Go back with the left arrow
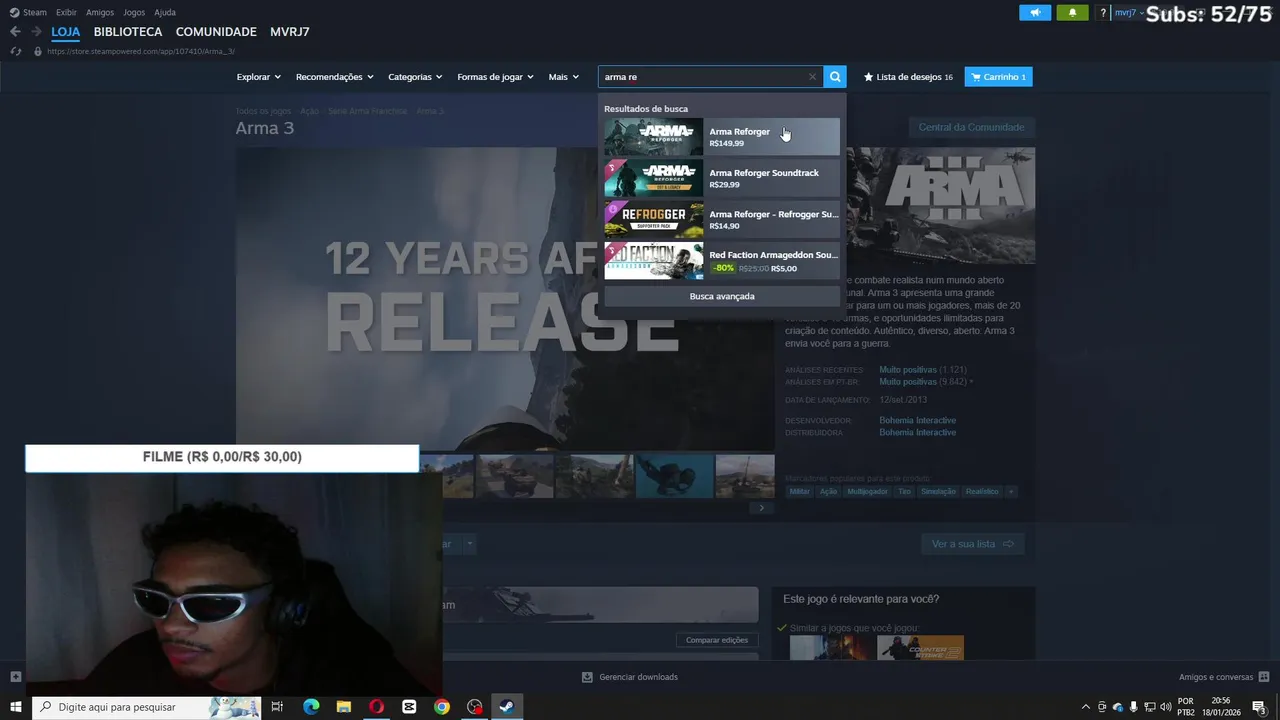 [x=15, y=32]
